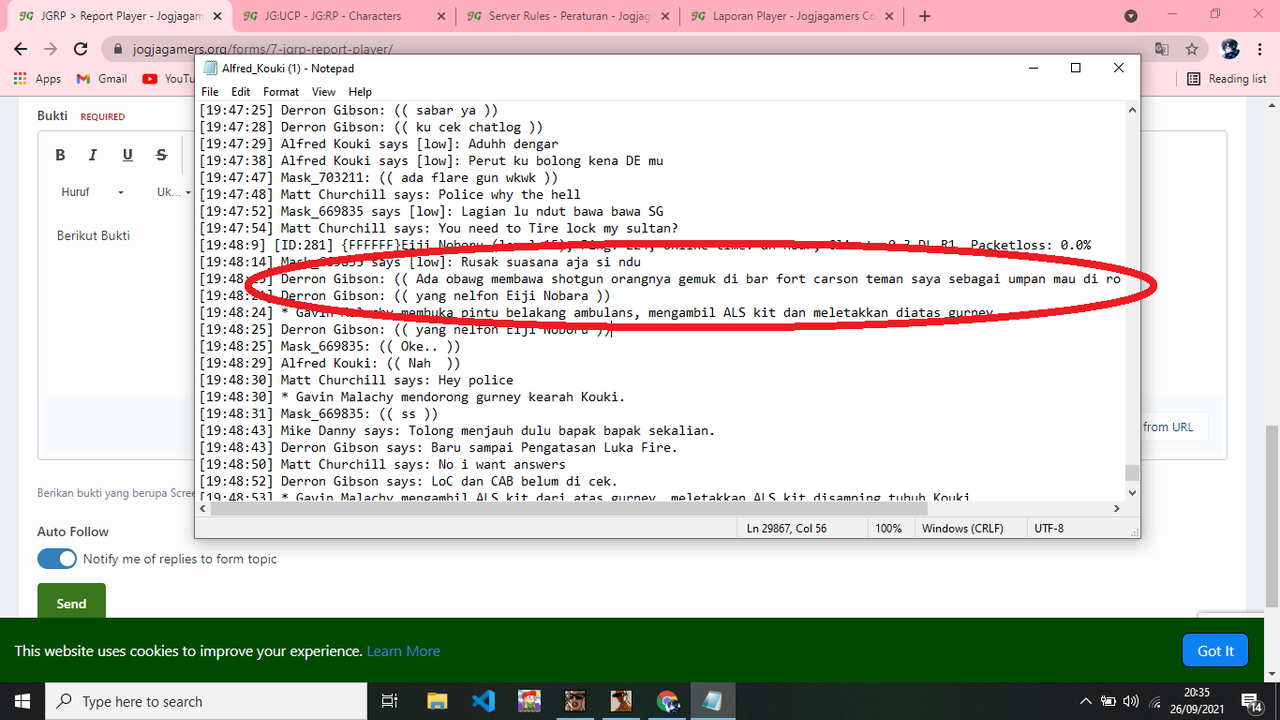Click Notepad vertical scrollbar up arrow
The width and height of the screenshot is (1280, 720).
pos(1132,111)
